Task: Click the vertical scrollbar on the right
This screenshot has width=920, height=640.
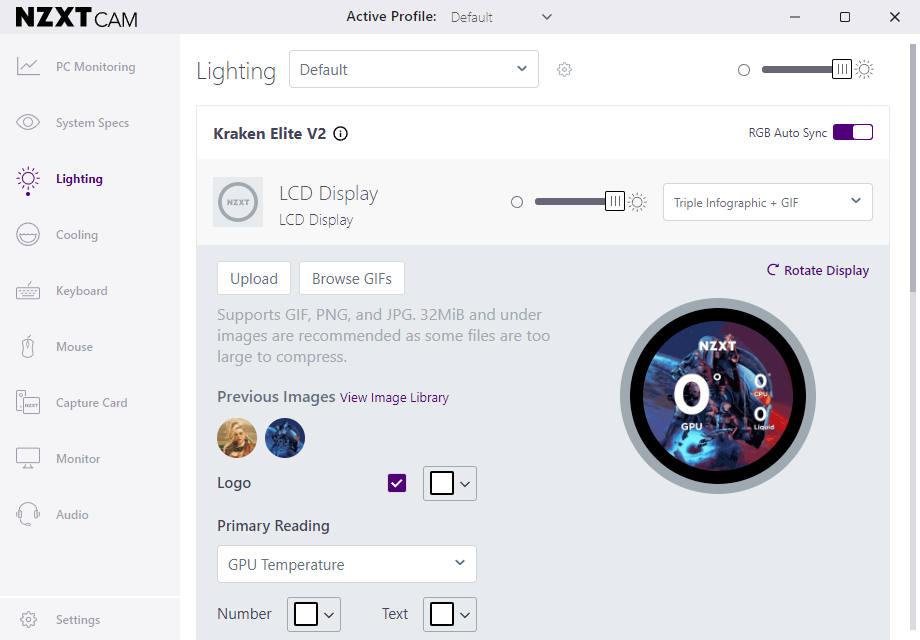Action: click(x=913, y=168)
